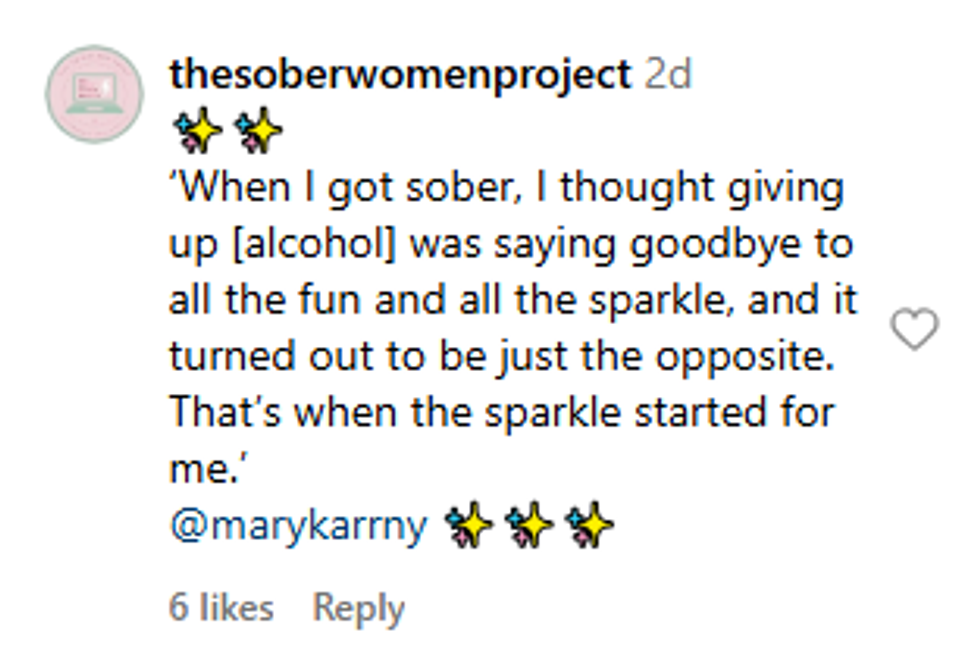The height and width of the screenshot is (667, 980).
Task: Click the last sparkle emoji after @marykarrny
Action: coord(588,525)
